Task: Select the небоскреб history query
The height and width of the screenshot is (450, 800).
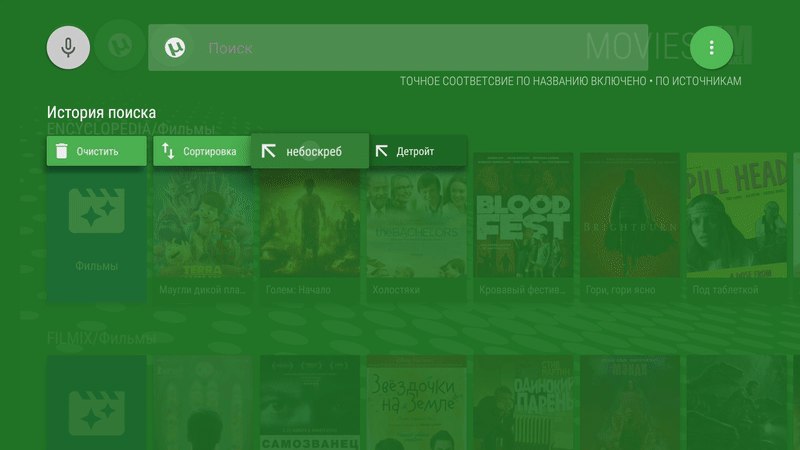Action: (310, 151)
